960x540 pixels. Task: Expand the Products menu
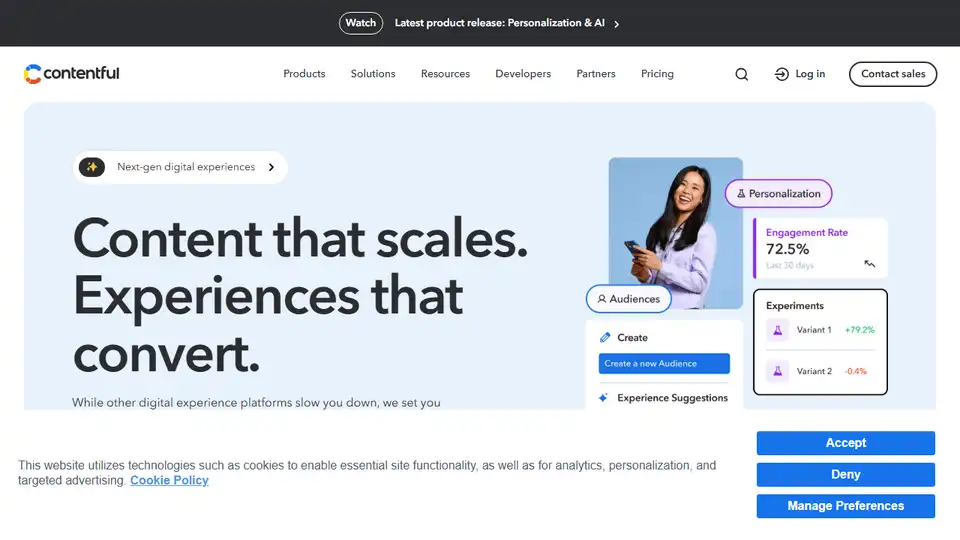point(304,74)
